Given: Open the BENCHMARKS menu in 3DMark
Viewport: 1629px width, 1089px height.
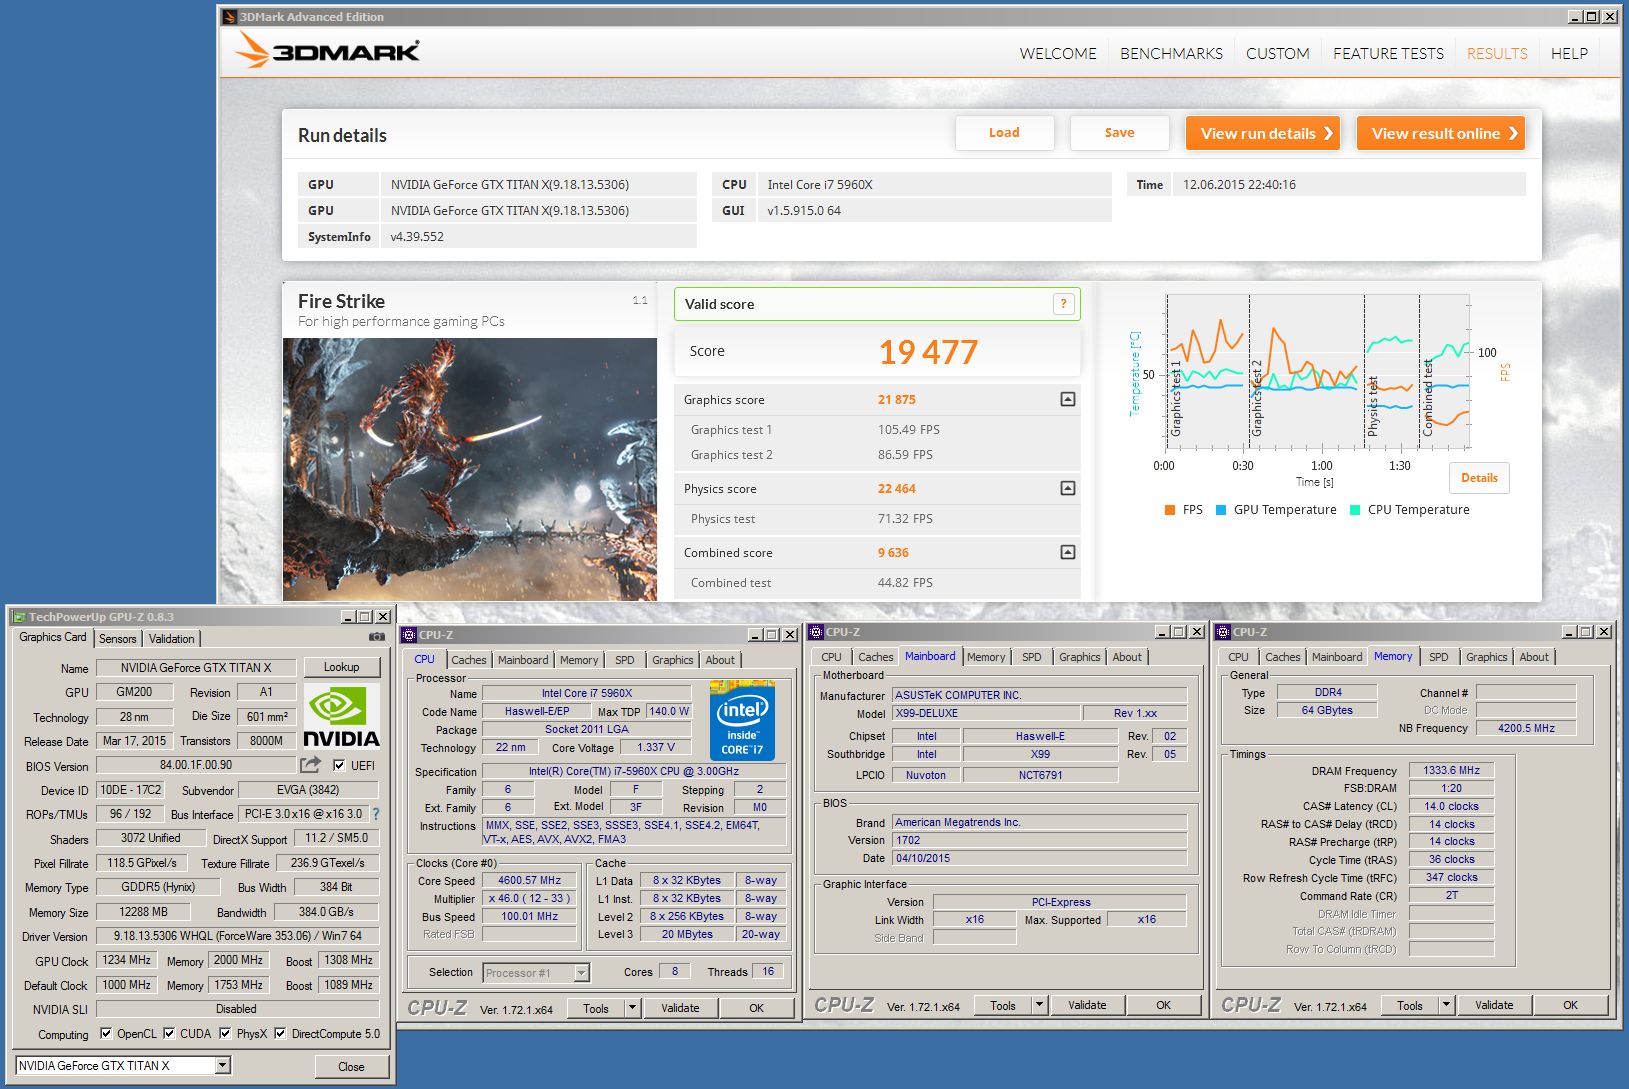Looking at the screenshot, I should pyautogui.click(x=1171, y=53).
